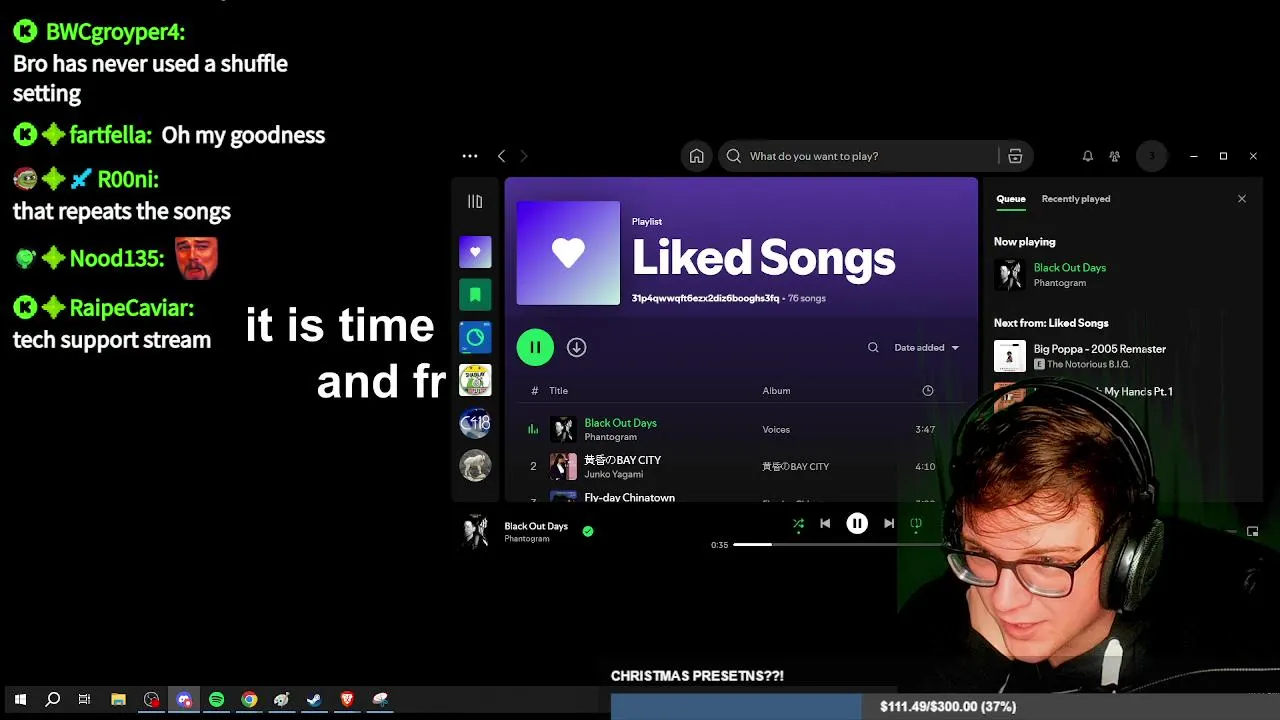Switch to the Queue tab
This screenshot has height=720, width=1280.
pyautogui.click(x=1011, y=199)
